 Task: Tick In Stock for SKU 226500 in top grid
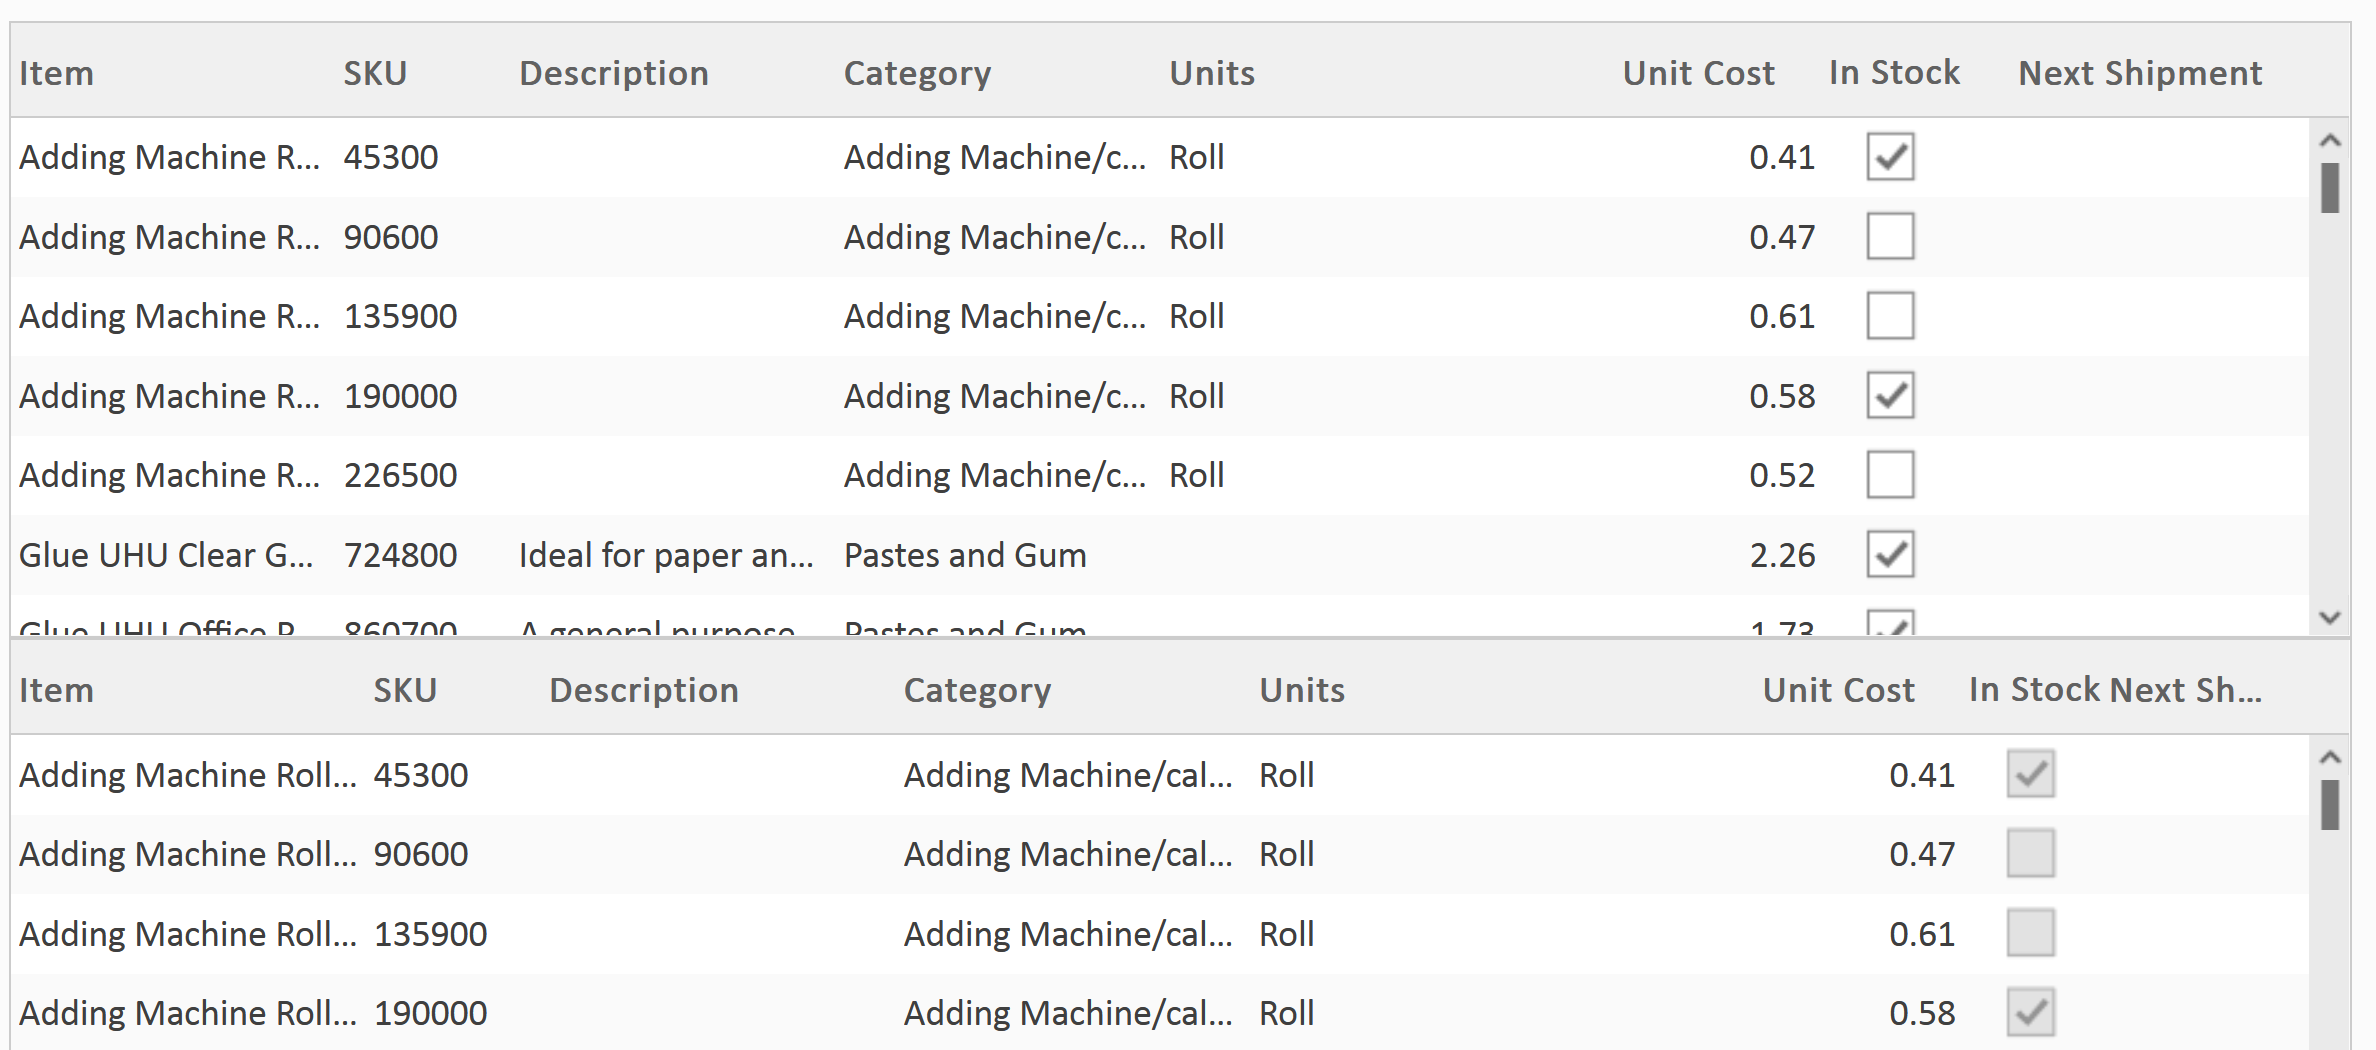(x=1890, y=475)
